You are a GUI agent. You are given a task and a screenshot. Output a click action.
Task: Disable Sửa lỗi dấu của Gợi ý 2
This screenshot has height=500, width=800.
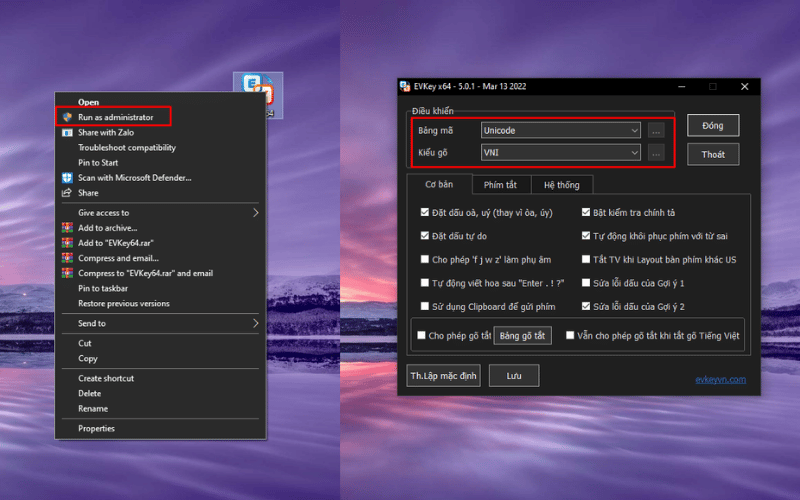(586, 306)
